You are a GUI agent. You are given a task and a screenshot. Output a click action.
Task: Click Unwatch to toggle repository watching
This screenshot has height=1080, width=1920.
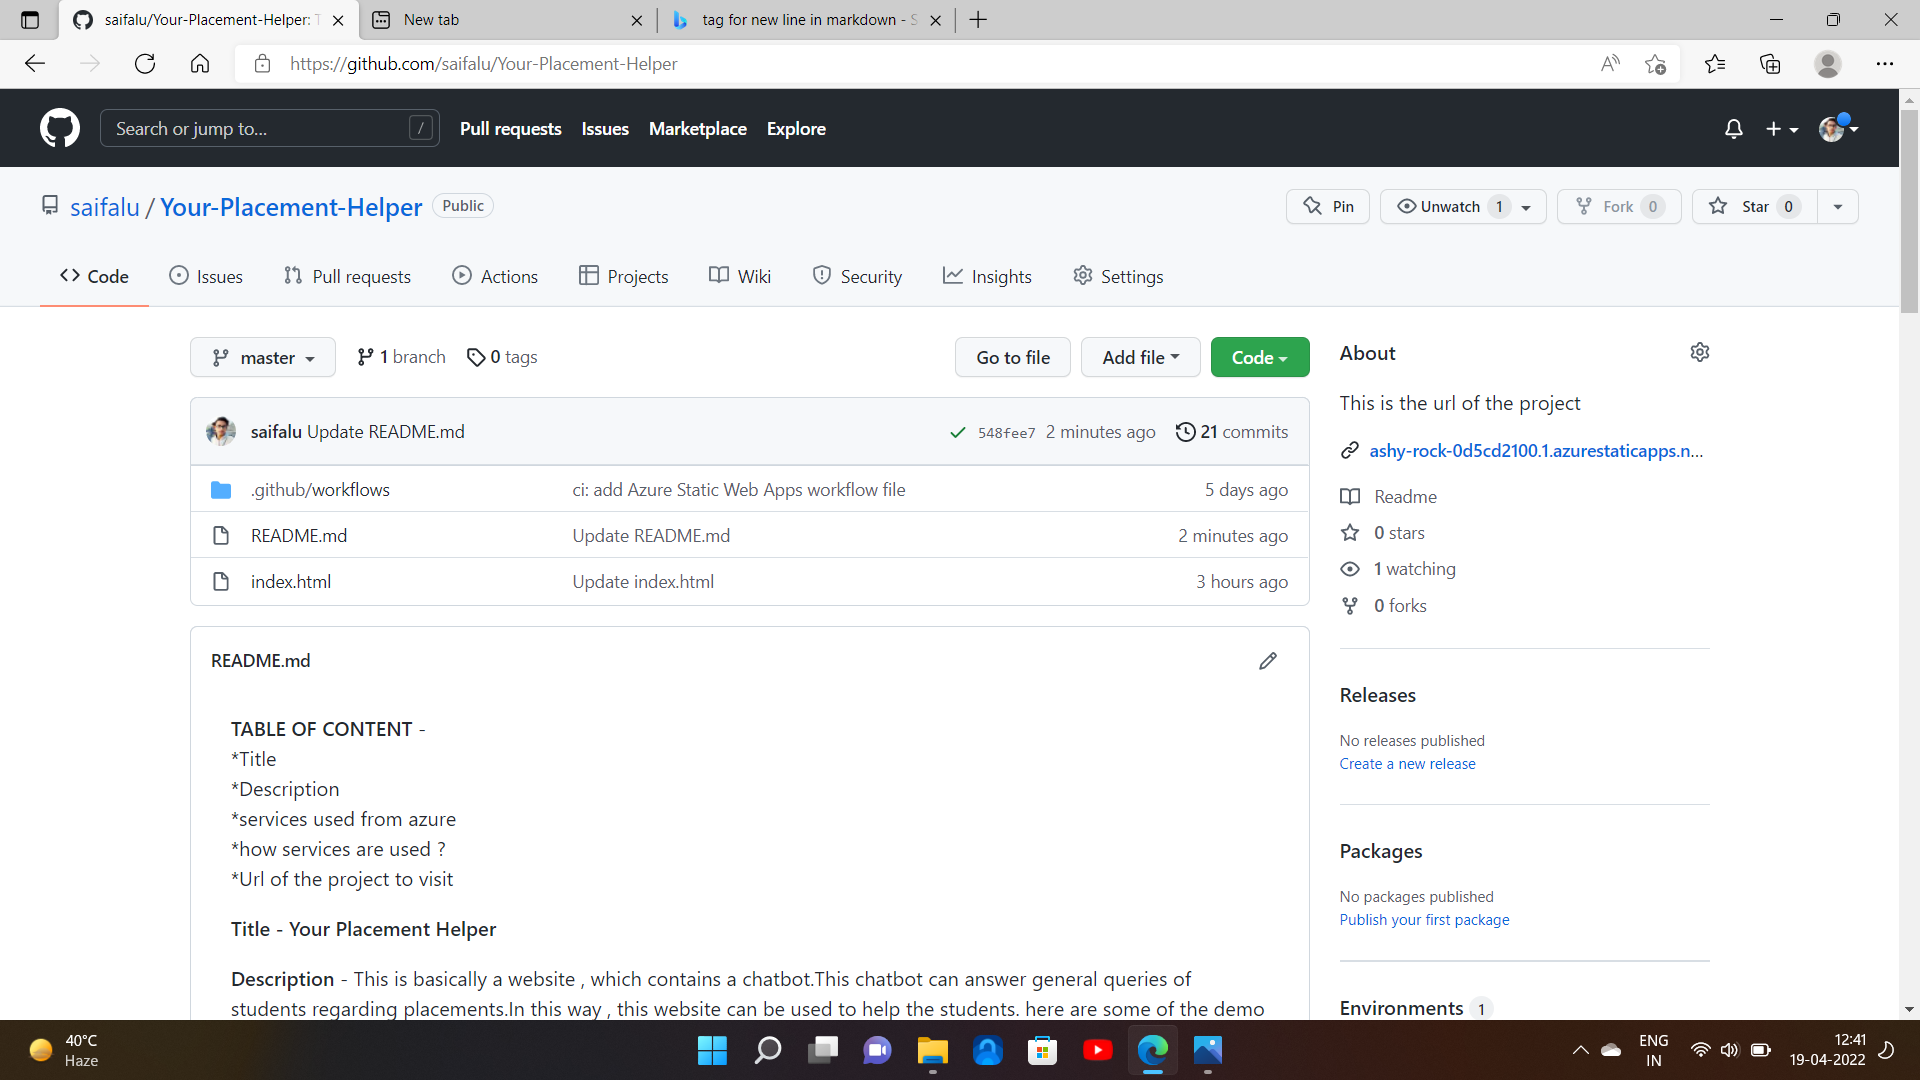[x=1450, y=206]
